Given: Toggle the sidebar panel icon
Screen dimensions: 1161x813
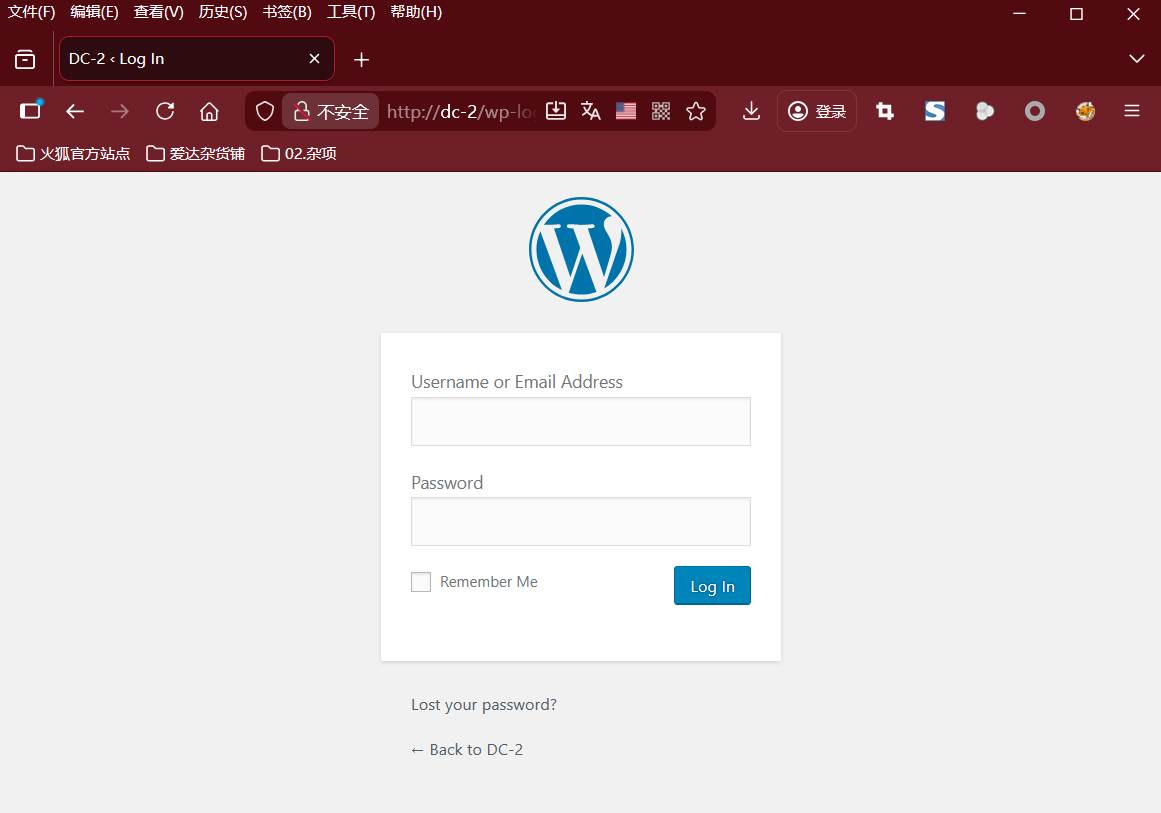Looking at the screenshot, I should click(30, 111).
